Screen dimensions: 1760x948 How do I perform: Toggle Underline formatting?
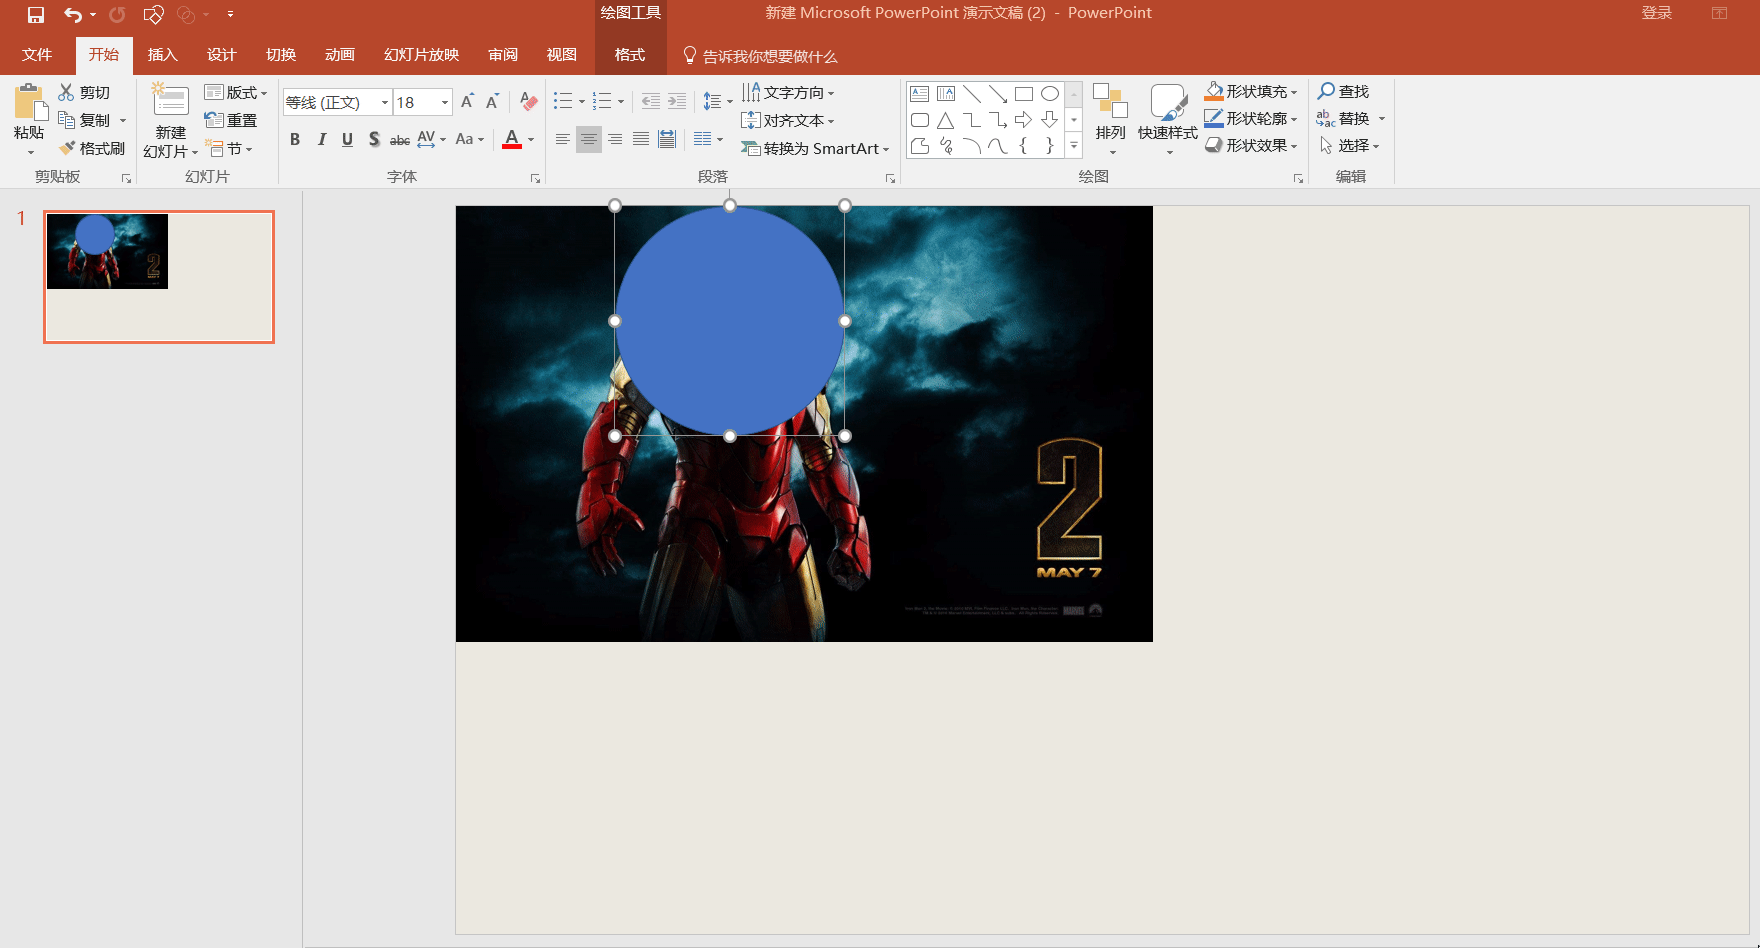point(347,139)
